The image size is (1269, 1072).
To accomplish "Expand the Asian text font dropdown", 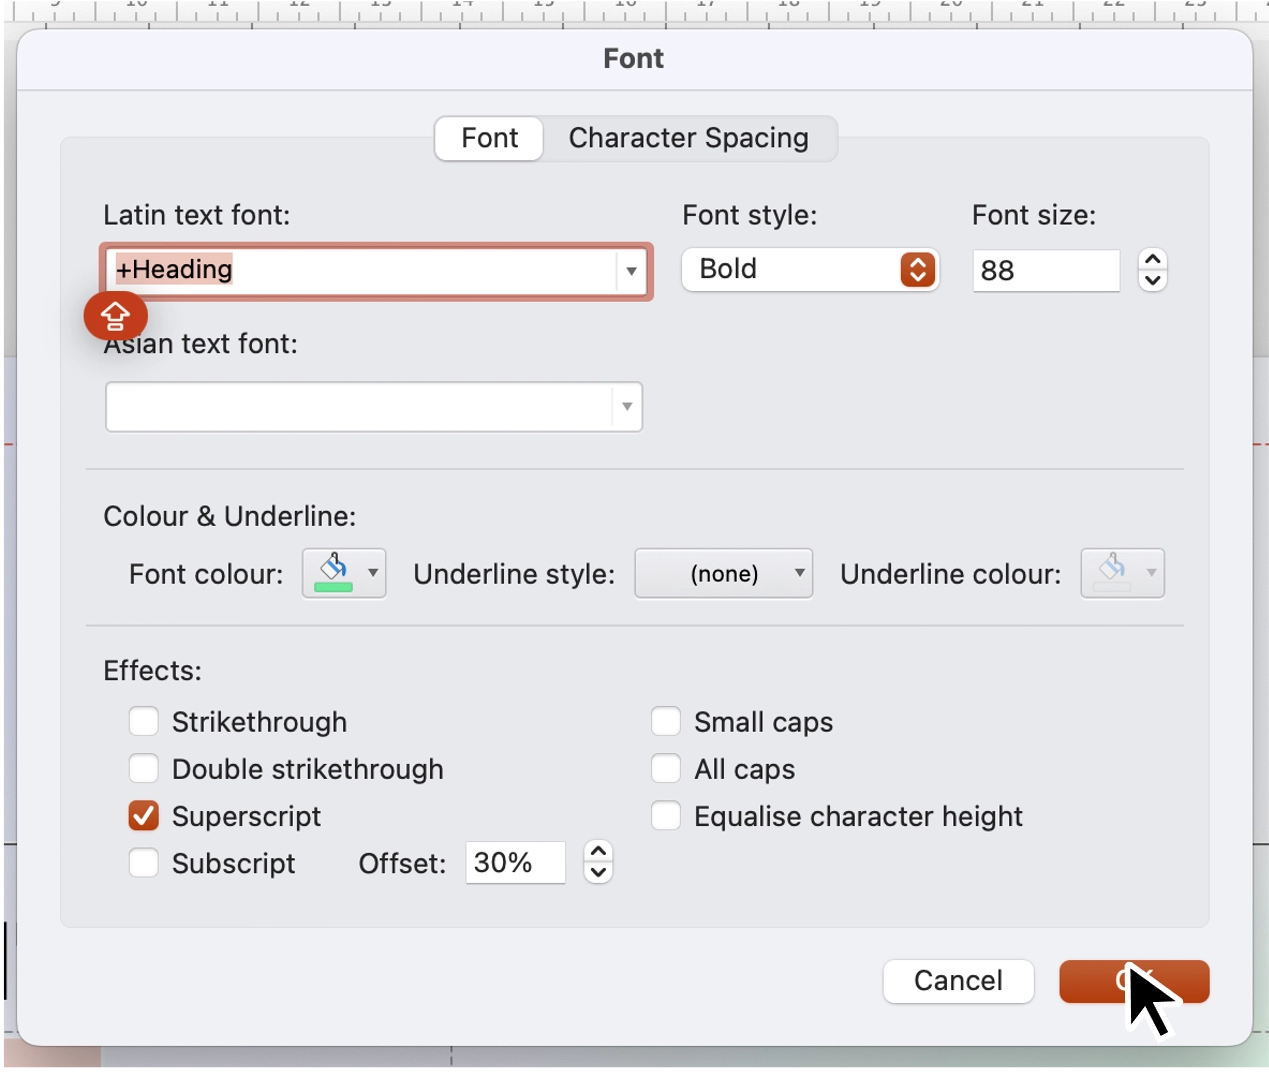I will 626,406.
